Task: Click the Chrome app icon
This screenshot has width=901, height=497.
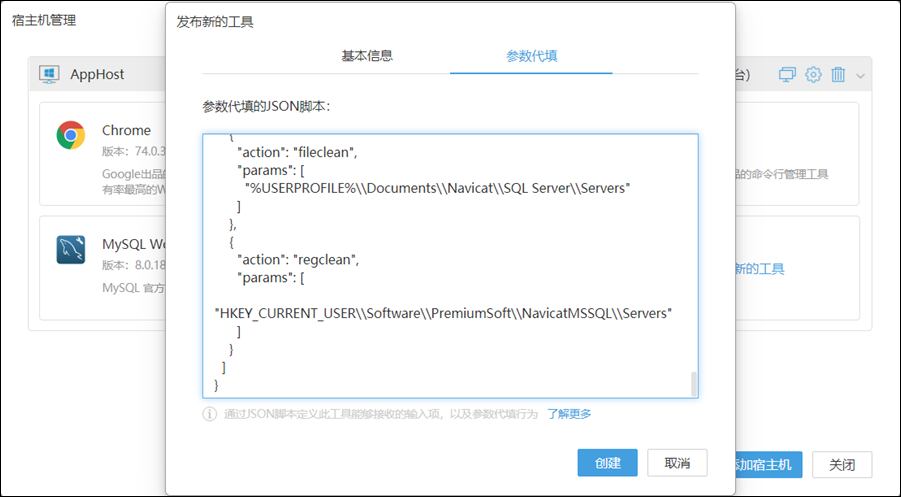Action: [x=71, y=135]
